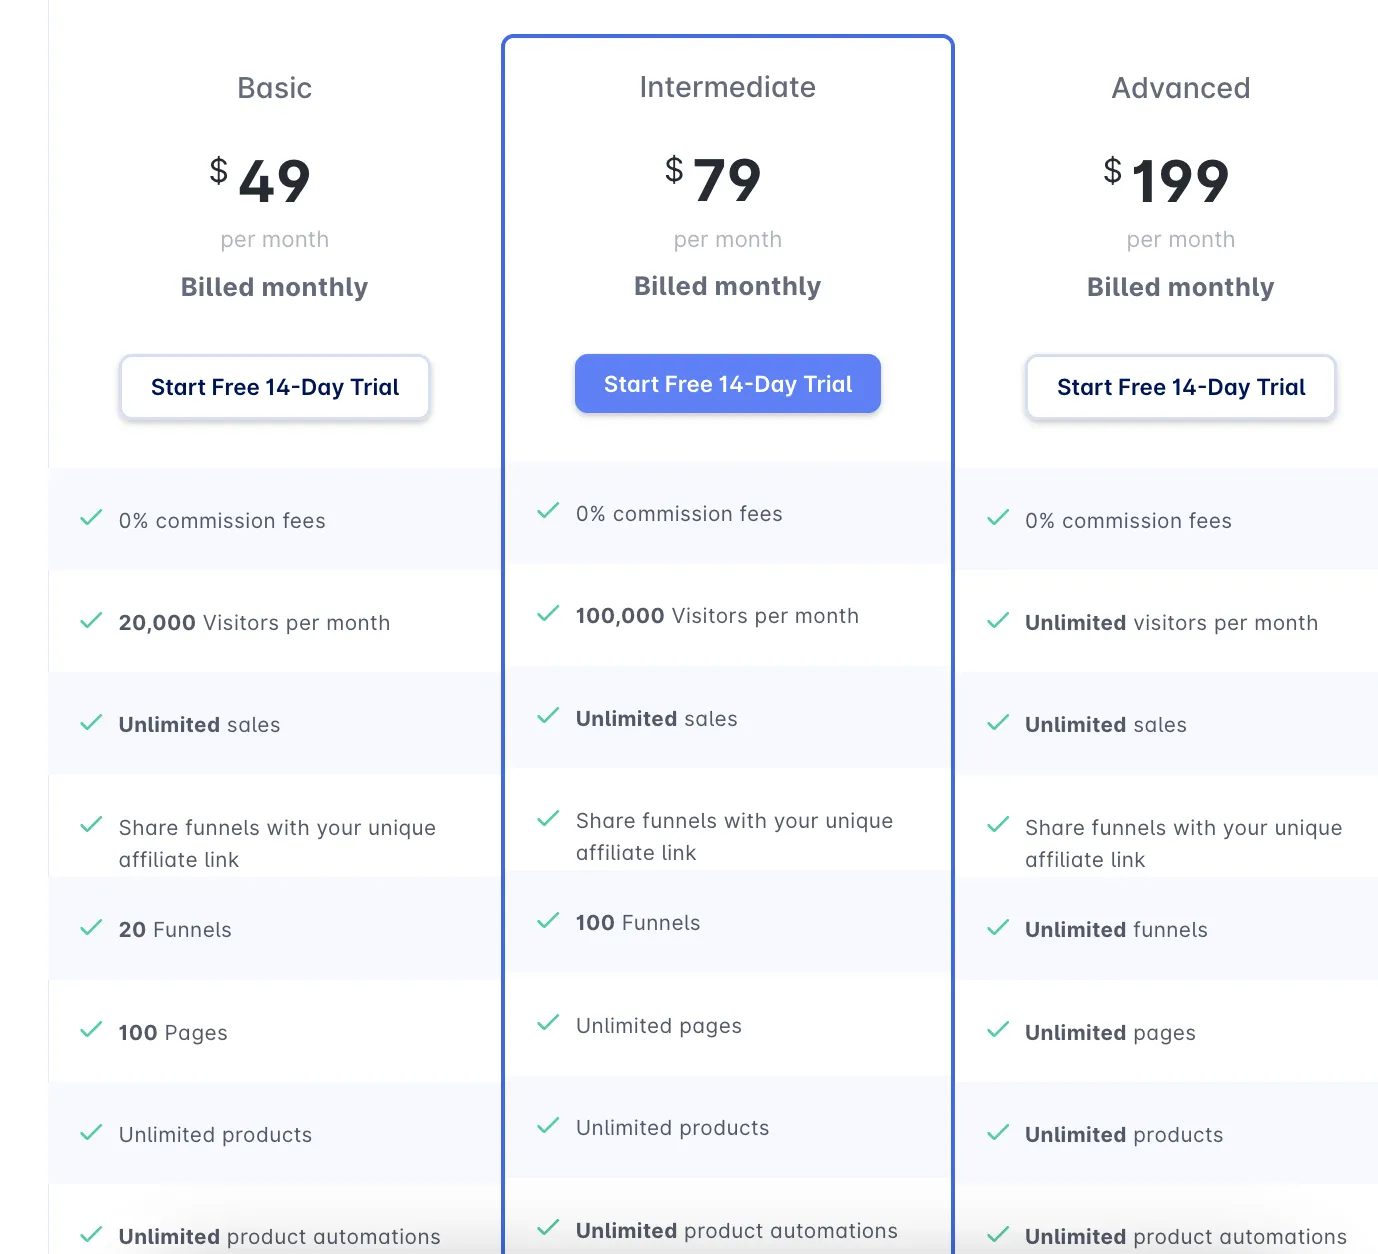Select the Intermediate plan heading
The width and height of the screenshot is (1378, 1254).
pos(728,87)
